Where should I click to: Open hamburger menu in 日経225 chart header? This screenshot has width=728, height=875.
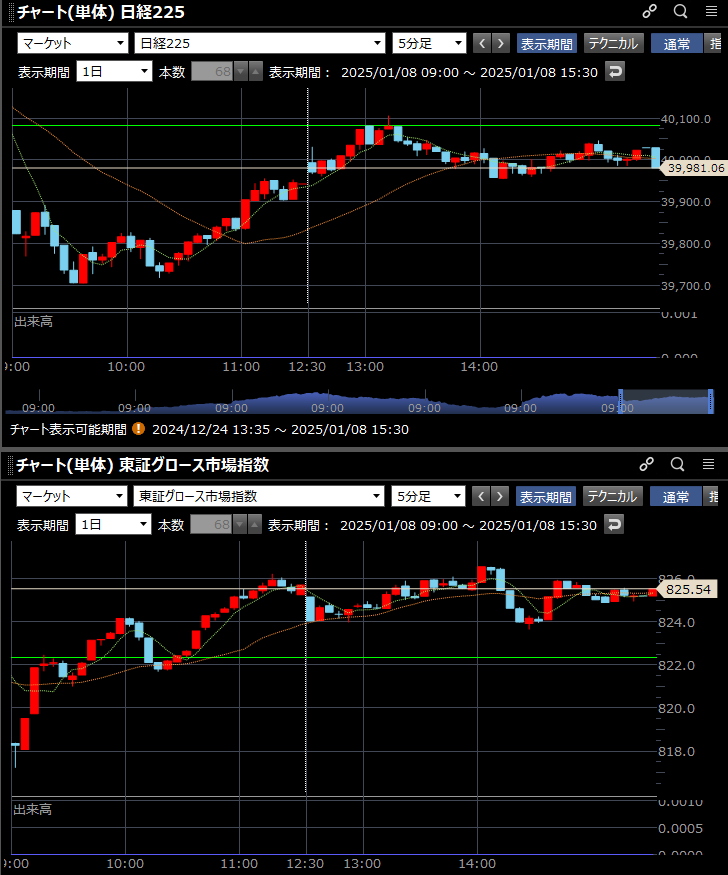(711, 11)
